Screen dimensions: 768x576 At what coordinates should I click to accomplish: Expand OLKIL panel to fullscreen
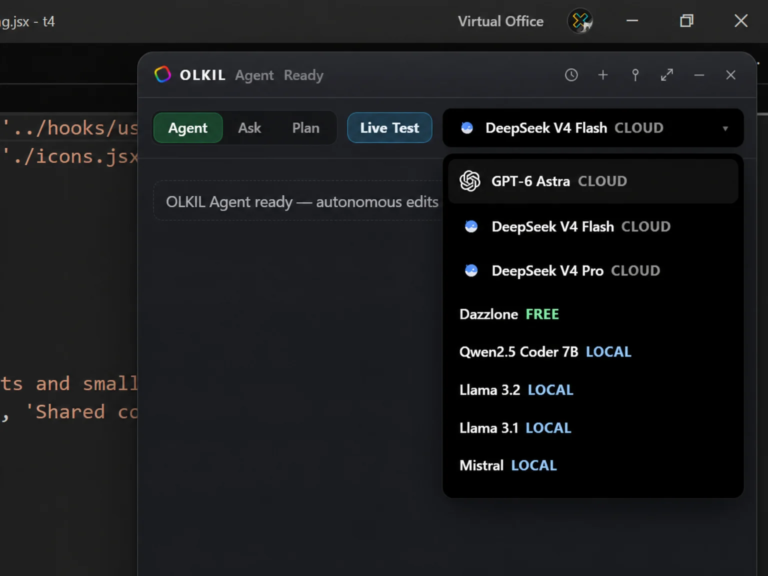point(667,75)
